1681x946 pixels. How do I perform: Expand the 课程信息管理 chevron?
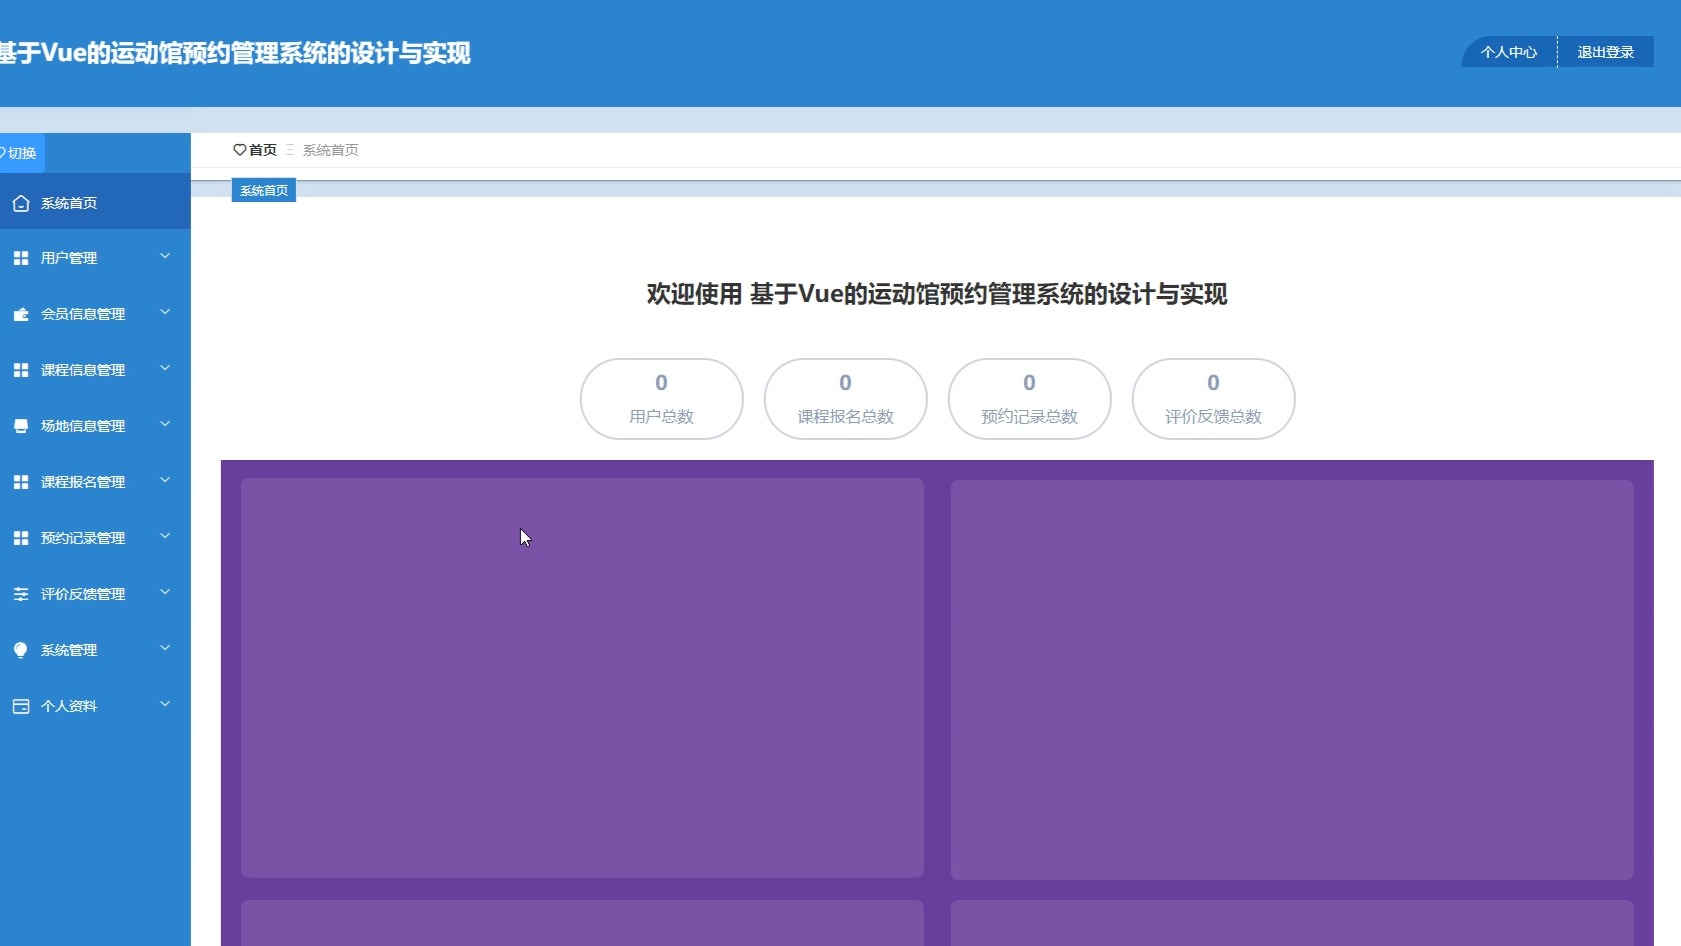tap(165, 369)
